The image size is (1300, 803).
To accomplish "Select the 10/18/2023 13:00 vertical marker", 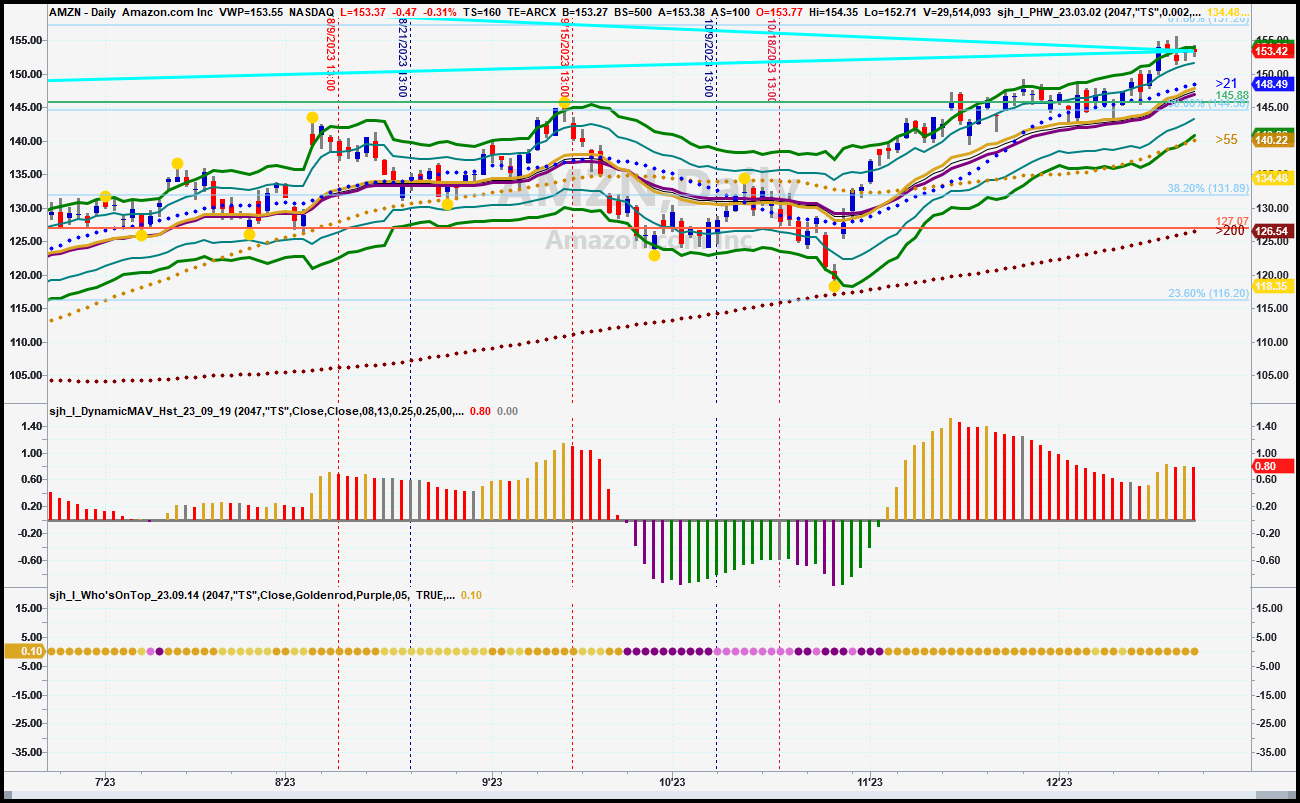I will pyautogui.click(x=771, y=60).
